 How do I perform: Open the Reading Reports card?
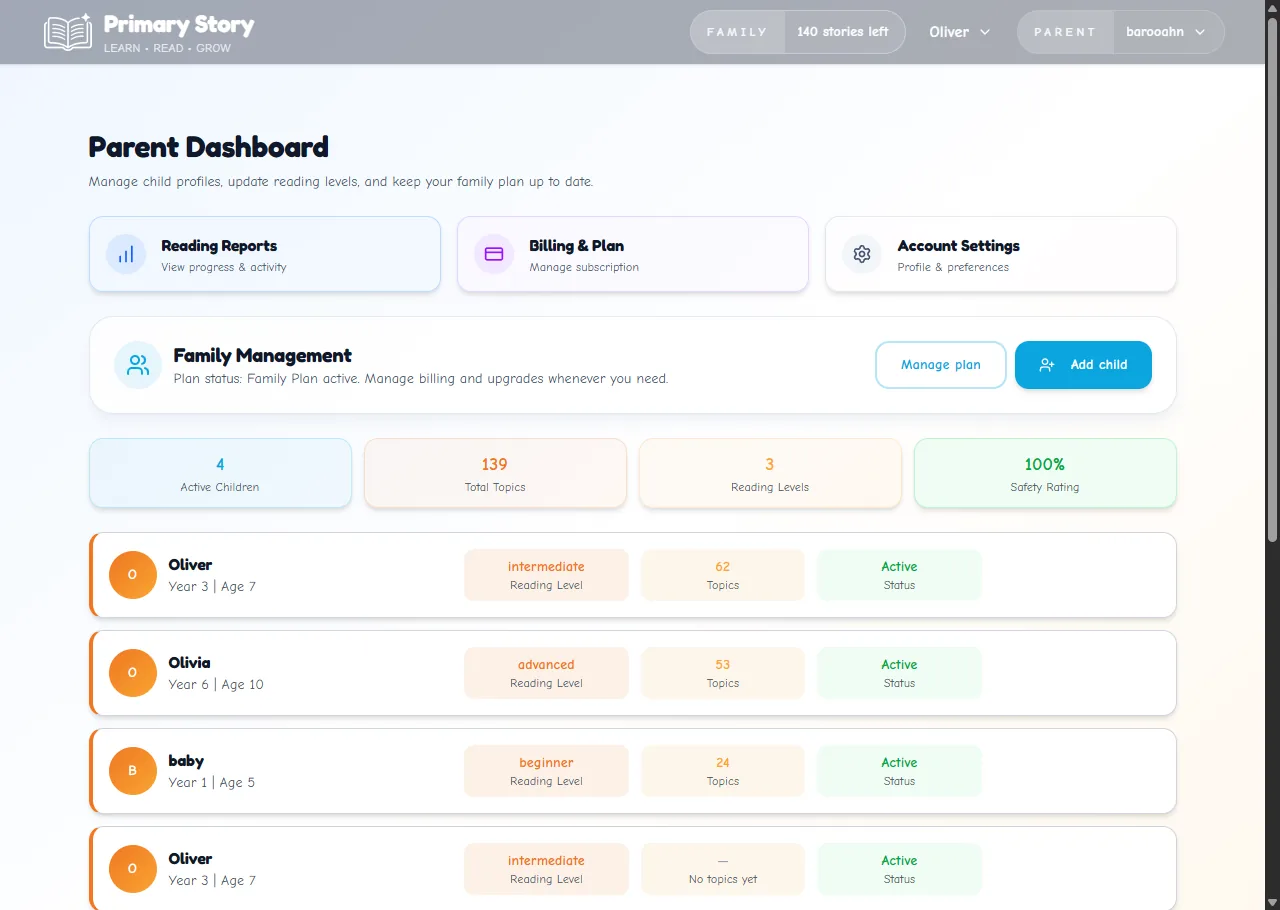[265, 254]
